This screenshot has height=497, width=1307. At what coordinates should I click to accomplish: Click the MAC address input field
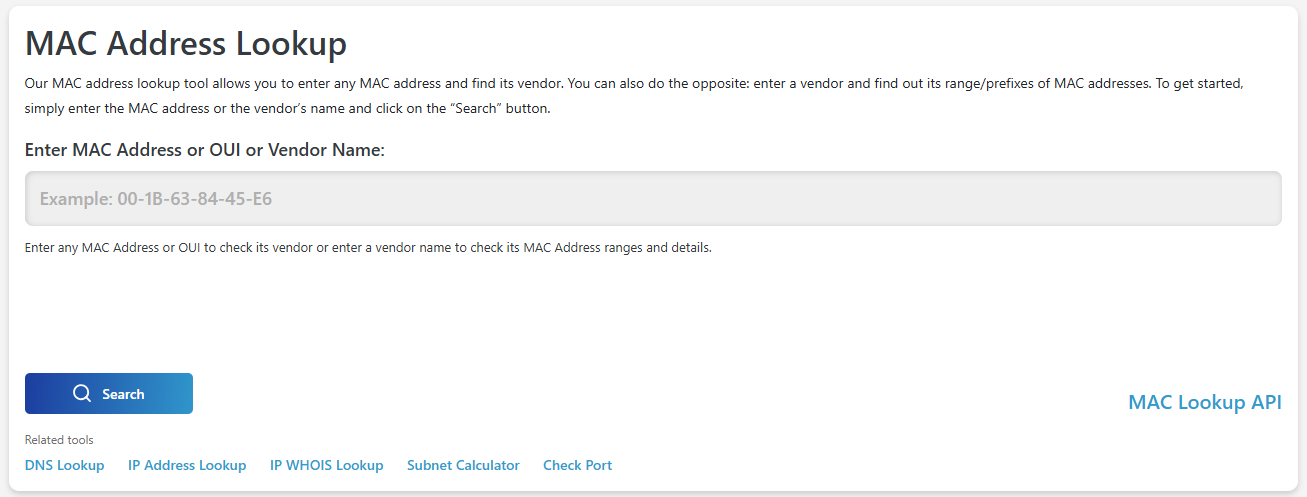click(653, 198)
